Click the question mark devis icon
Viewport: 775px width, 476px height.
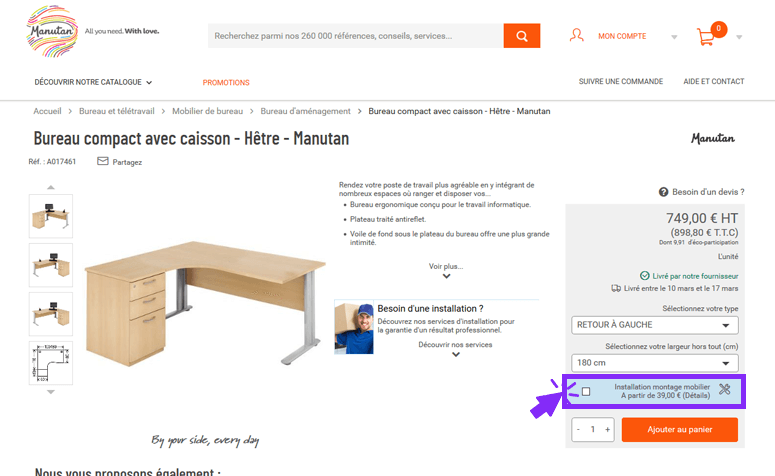click(663, 192)
